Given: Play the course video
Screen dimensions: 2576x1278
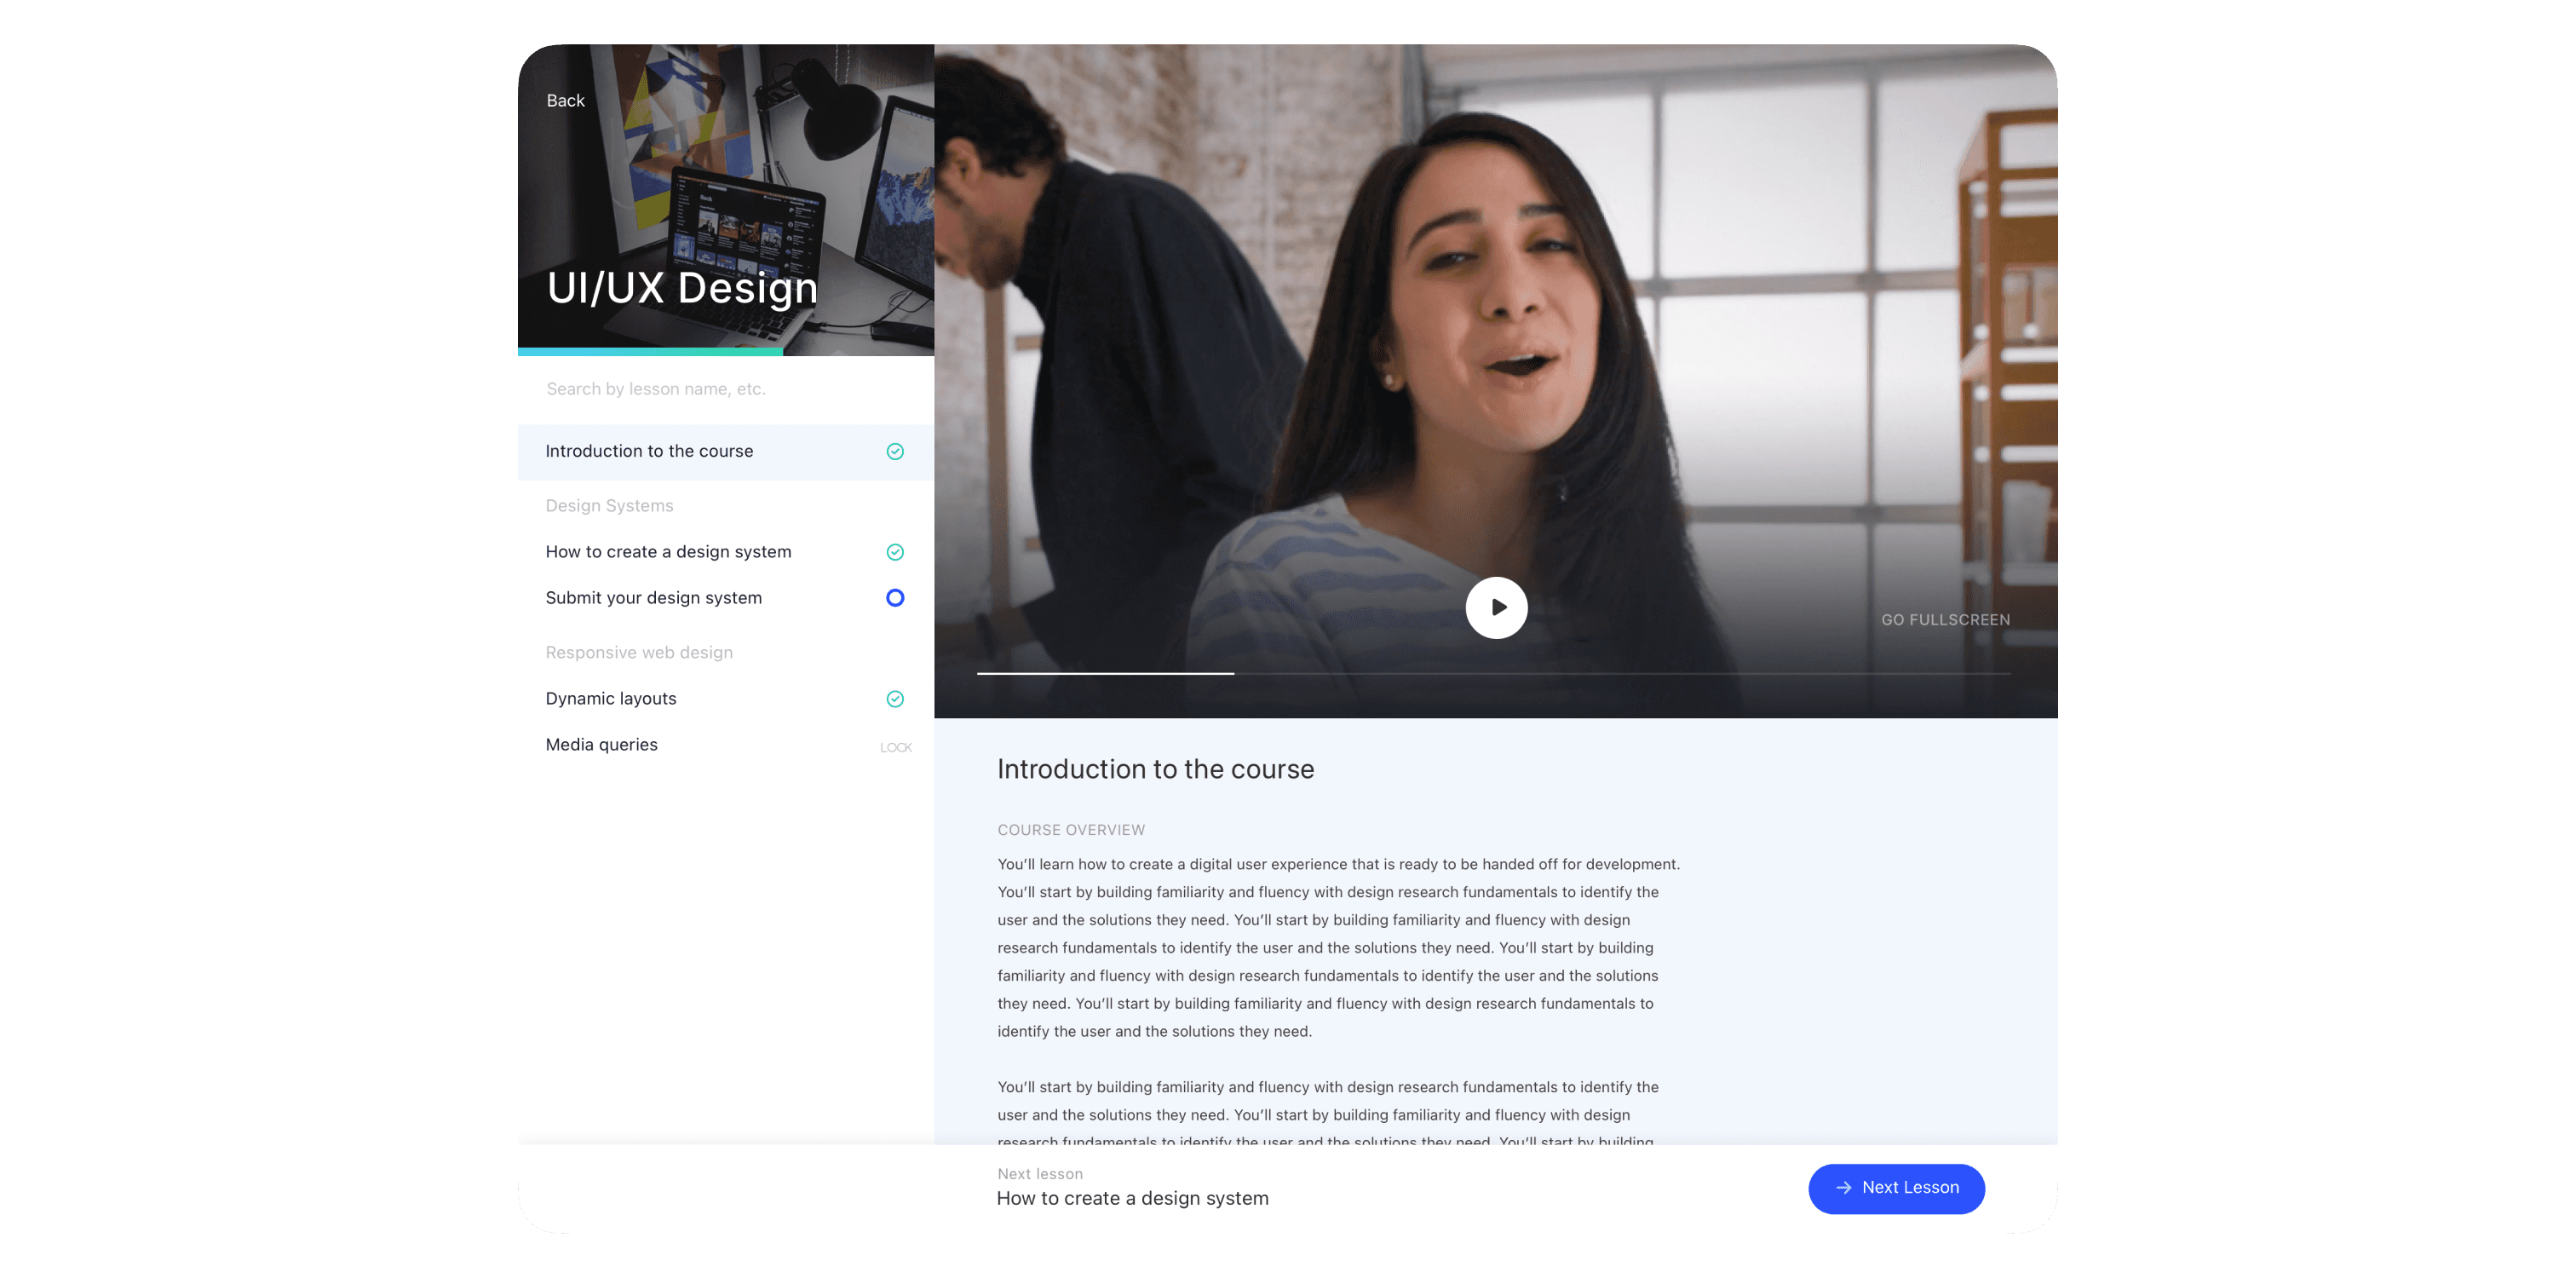Looking at the screenshot, I should point(1496,607).
